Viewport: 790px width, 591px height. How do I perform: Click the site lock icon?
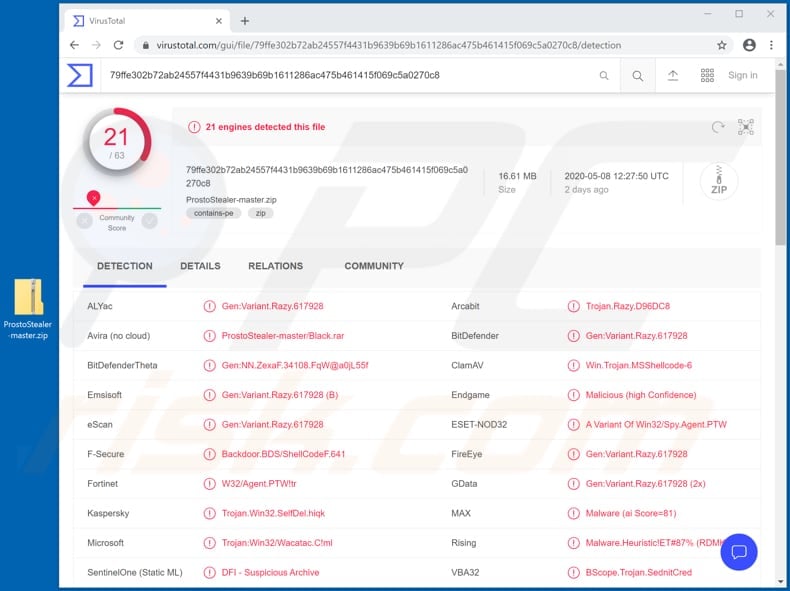[x=146, y=45]
